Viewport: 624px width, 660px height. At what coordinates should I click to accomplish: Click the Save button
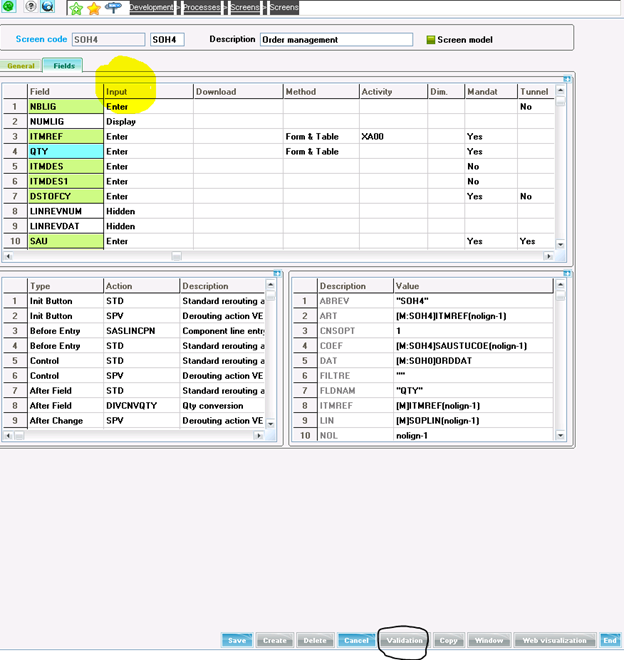(237, 640)
